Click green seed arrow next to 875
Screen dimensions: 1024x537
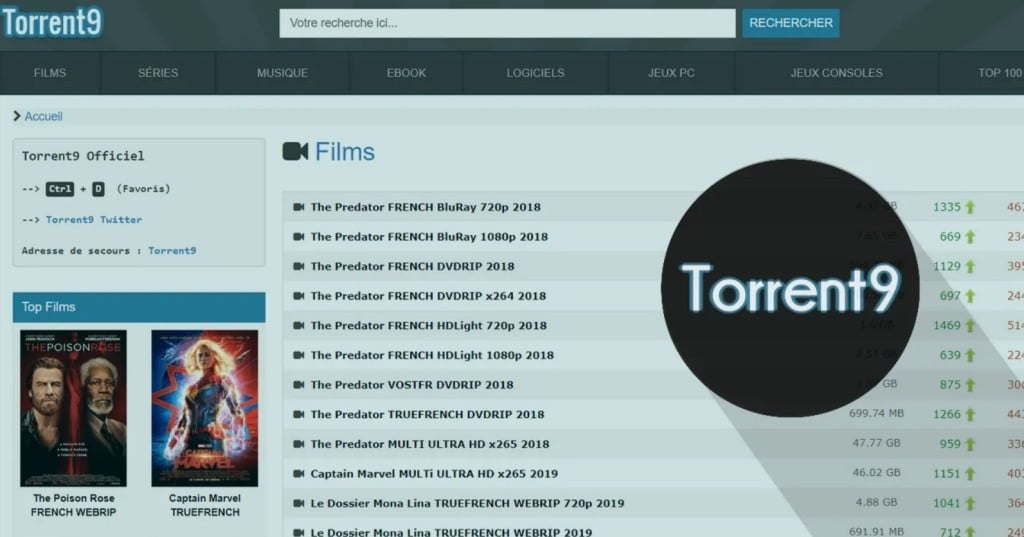point(970,385)
